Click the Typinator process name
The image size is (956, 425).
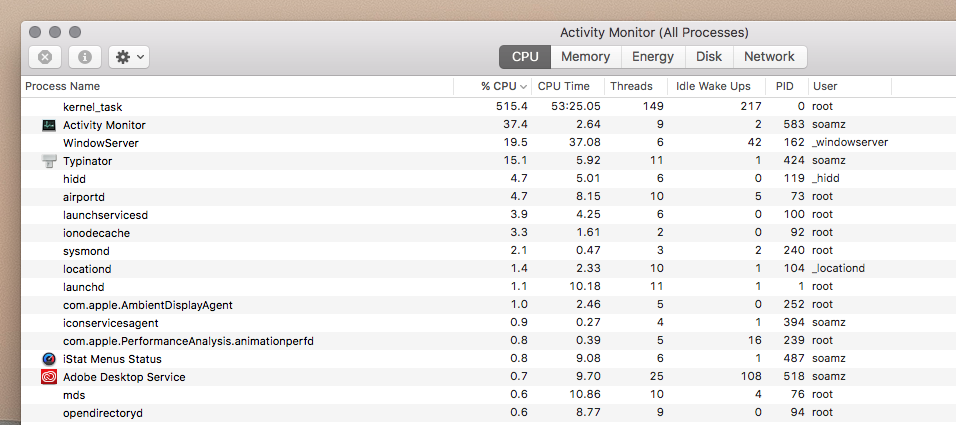(88, 161)
